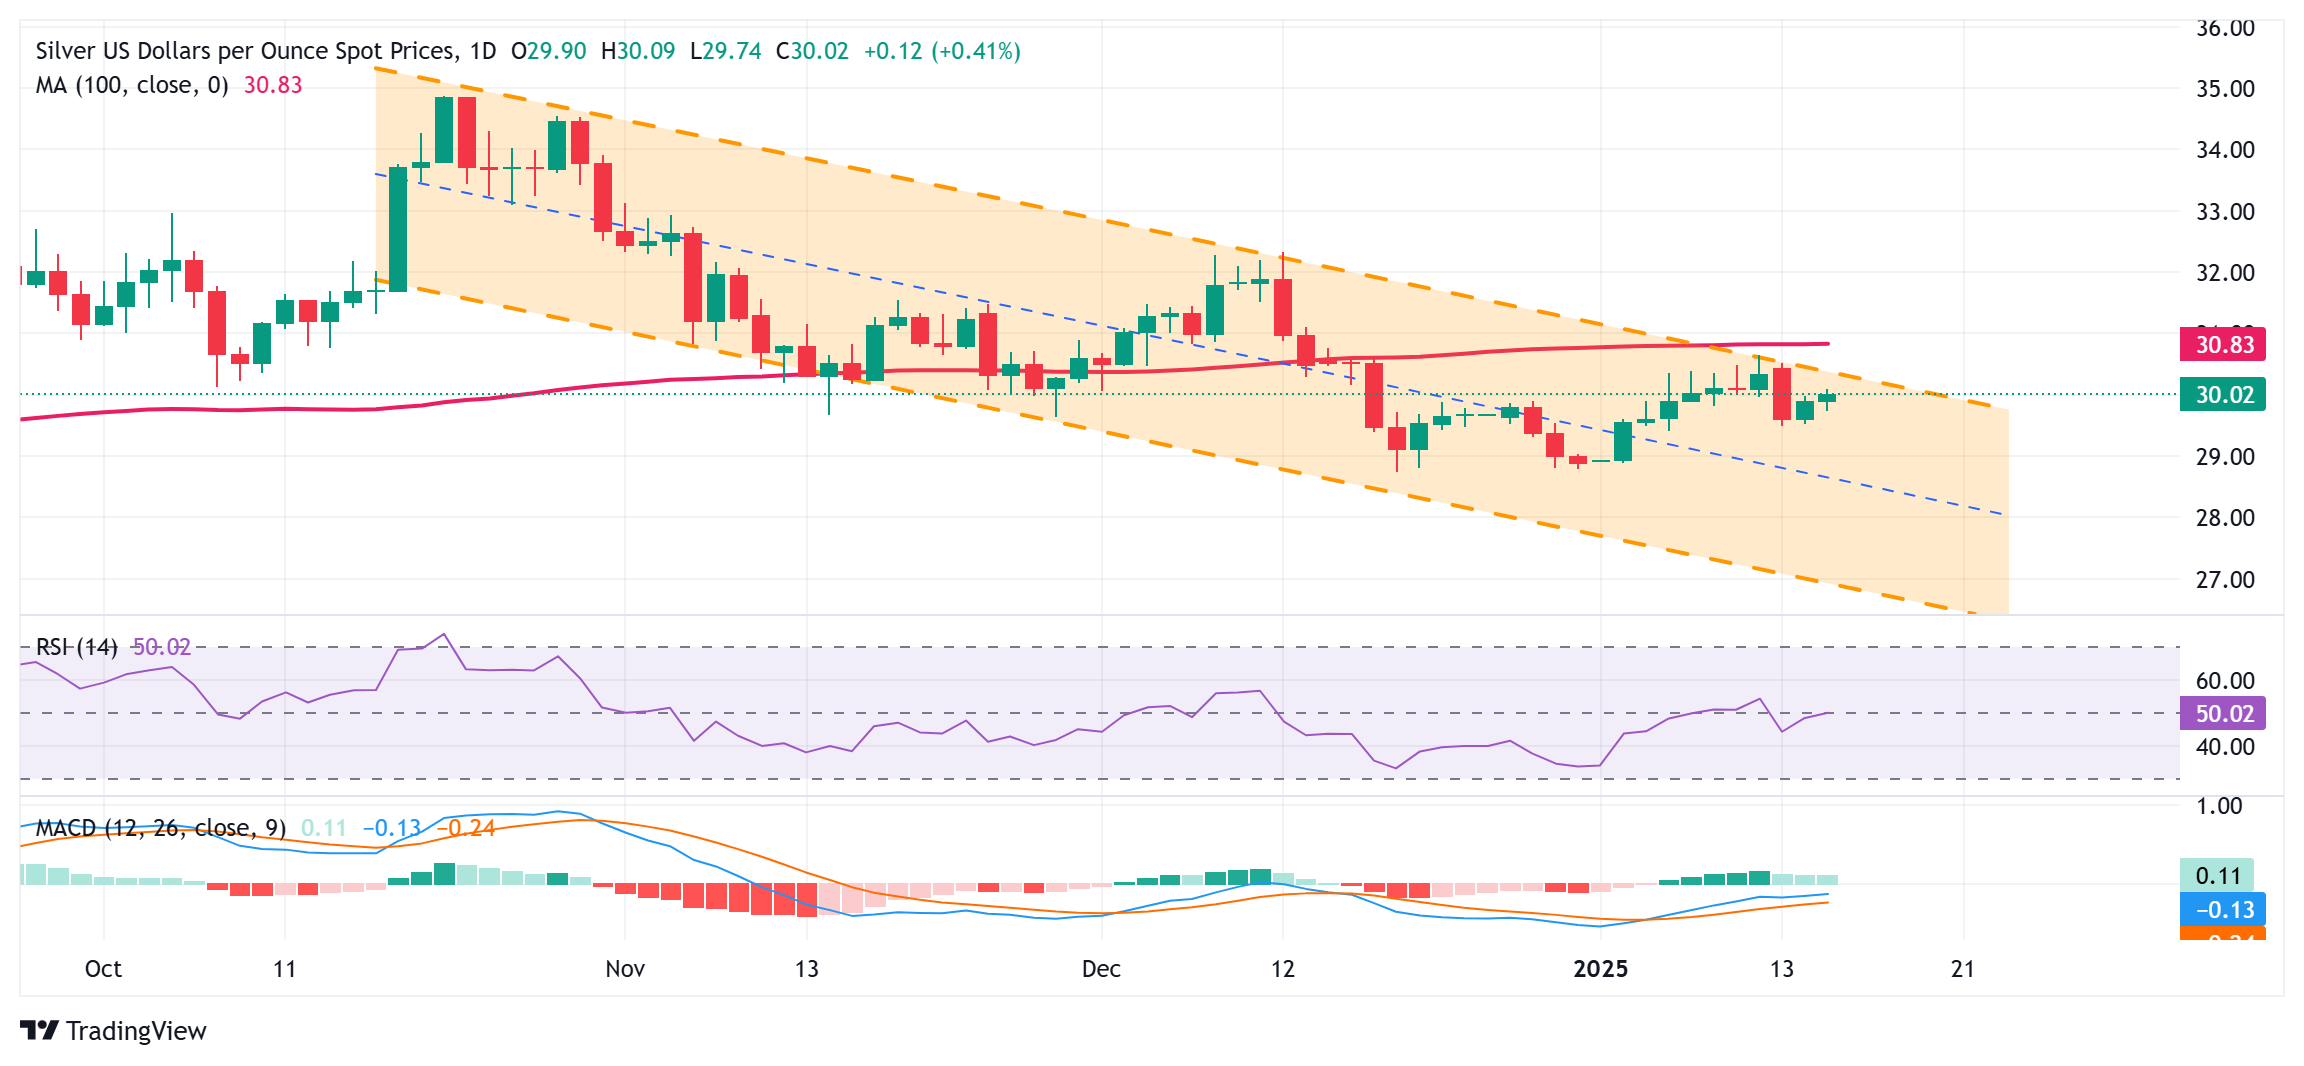Click the Oct label on time axis
The height and width of the screenshot is (1066, 2304).
point(103,969)
